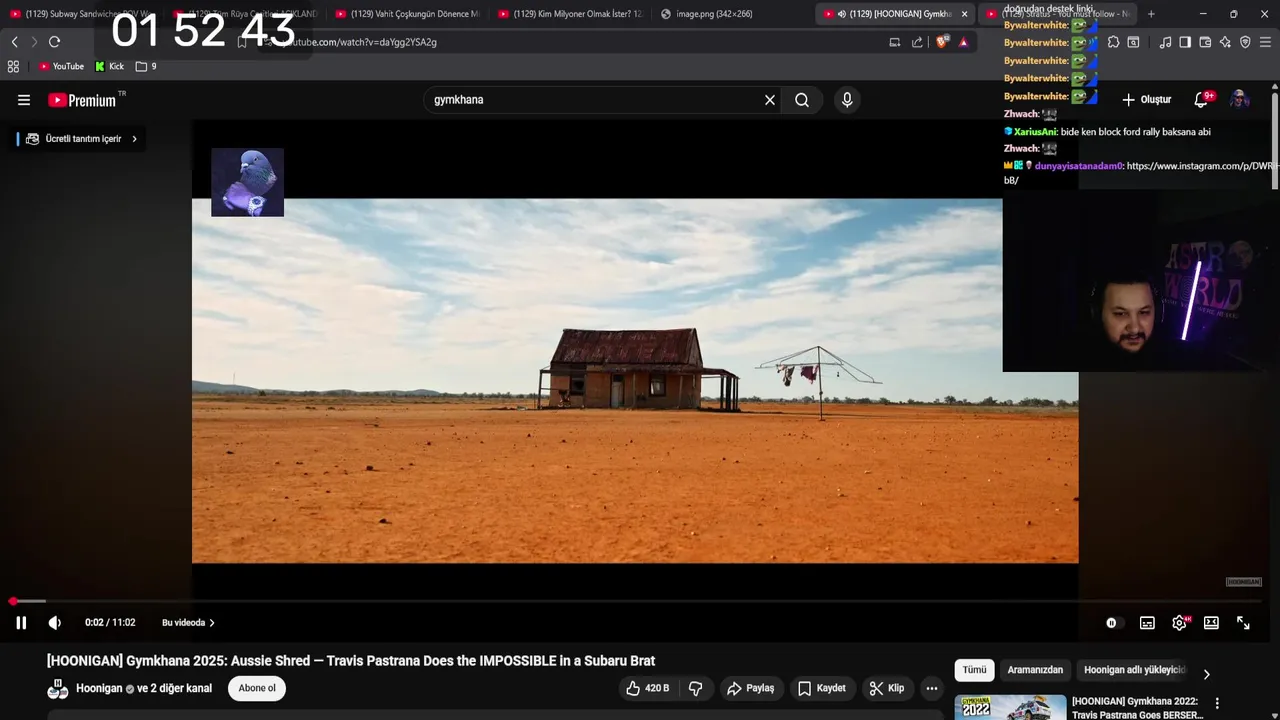Open the Gymkhana 2022 suggested video title
Viewport: 1280px width, 720px height.
pyautogui.click(x=1137, y=708)
